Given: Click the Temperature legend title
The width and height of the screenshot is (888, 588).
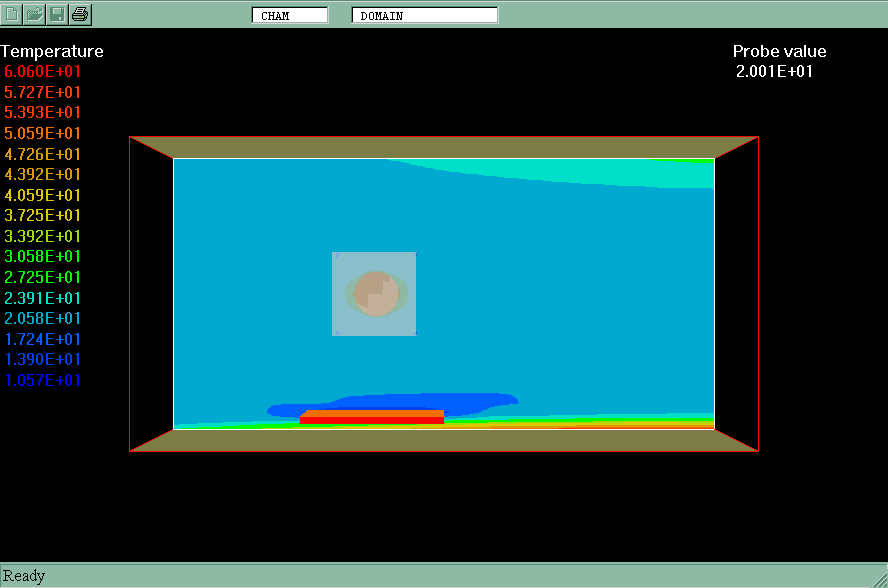Looking at the screenshot, I should pos(52,51).
